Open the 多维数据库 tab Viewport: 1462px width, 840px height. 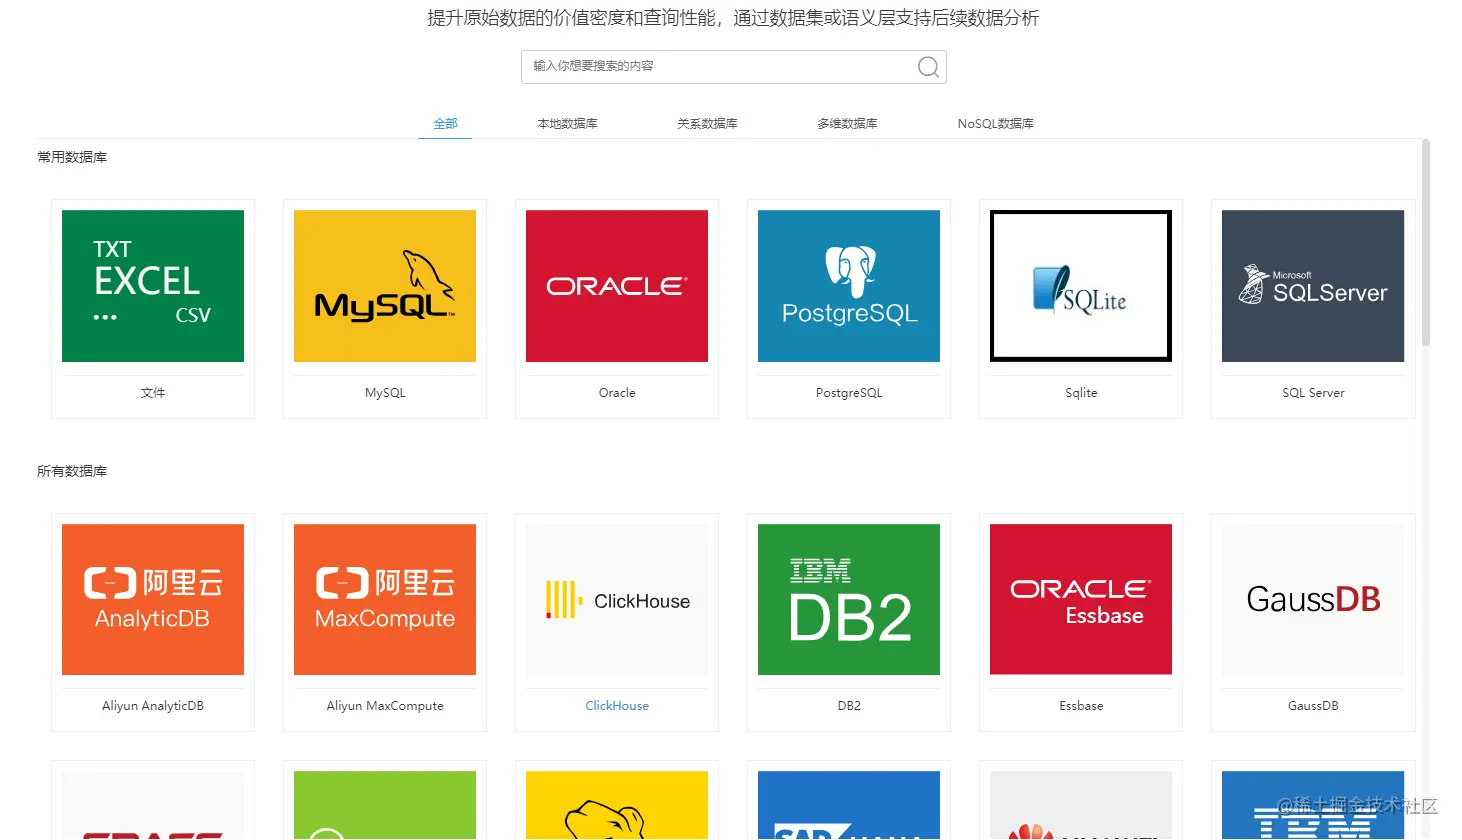(x=847, y=124)
